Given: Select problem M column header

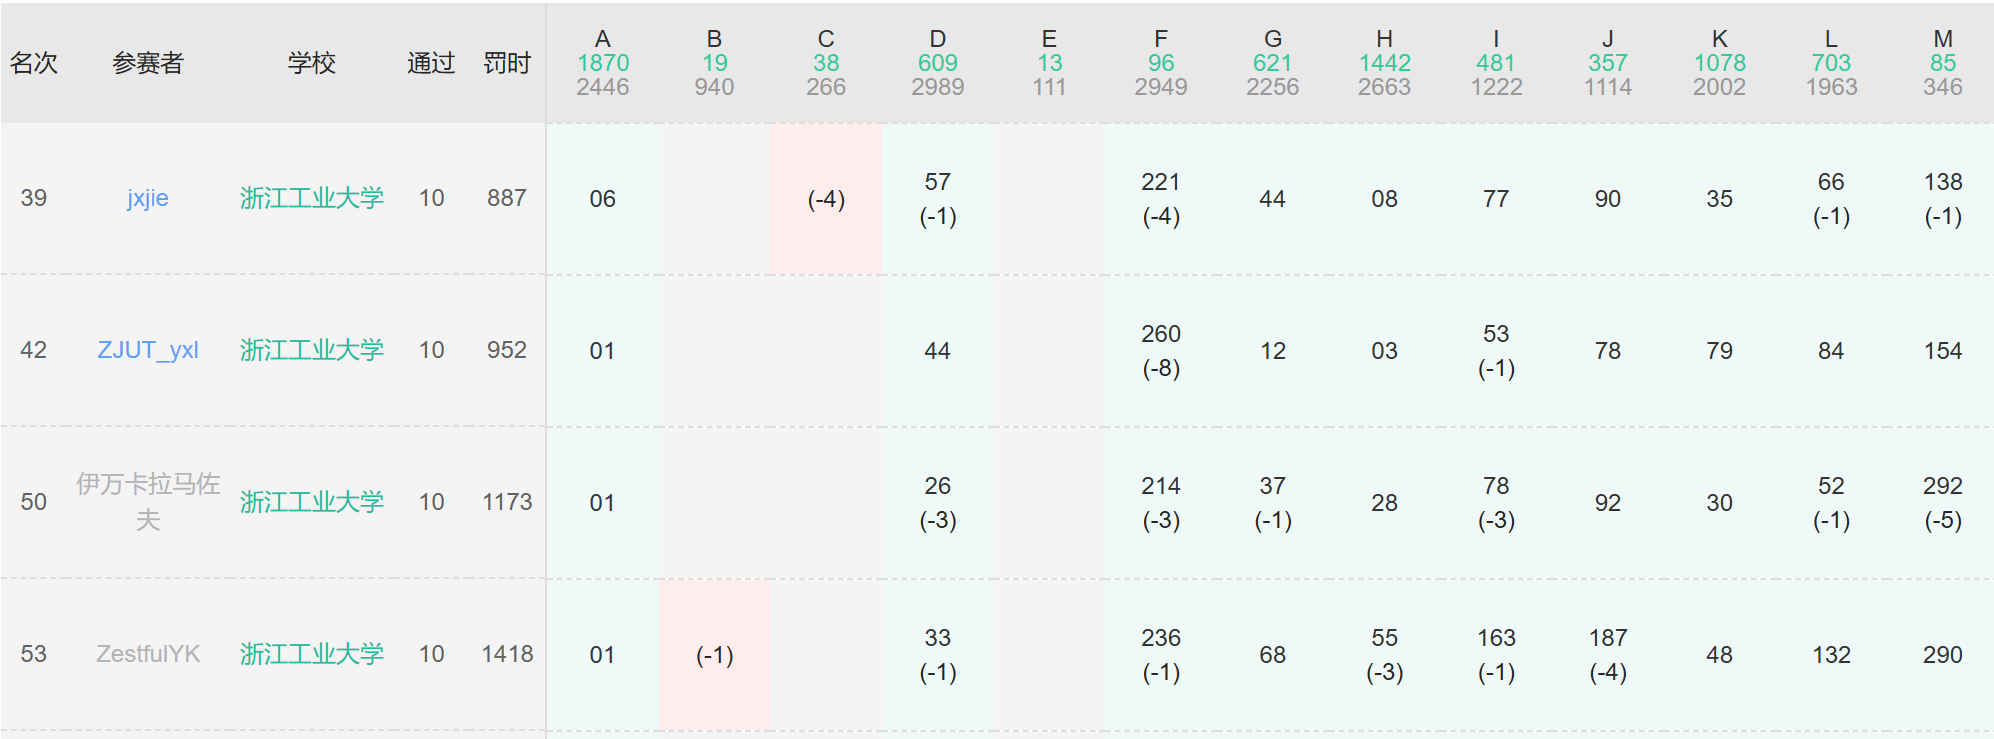Looking at the screenshot, I should tap(1942, 40).
